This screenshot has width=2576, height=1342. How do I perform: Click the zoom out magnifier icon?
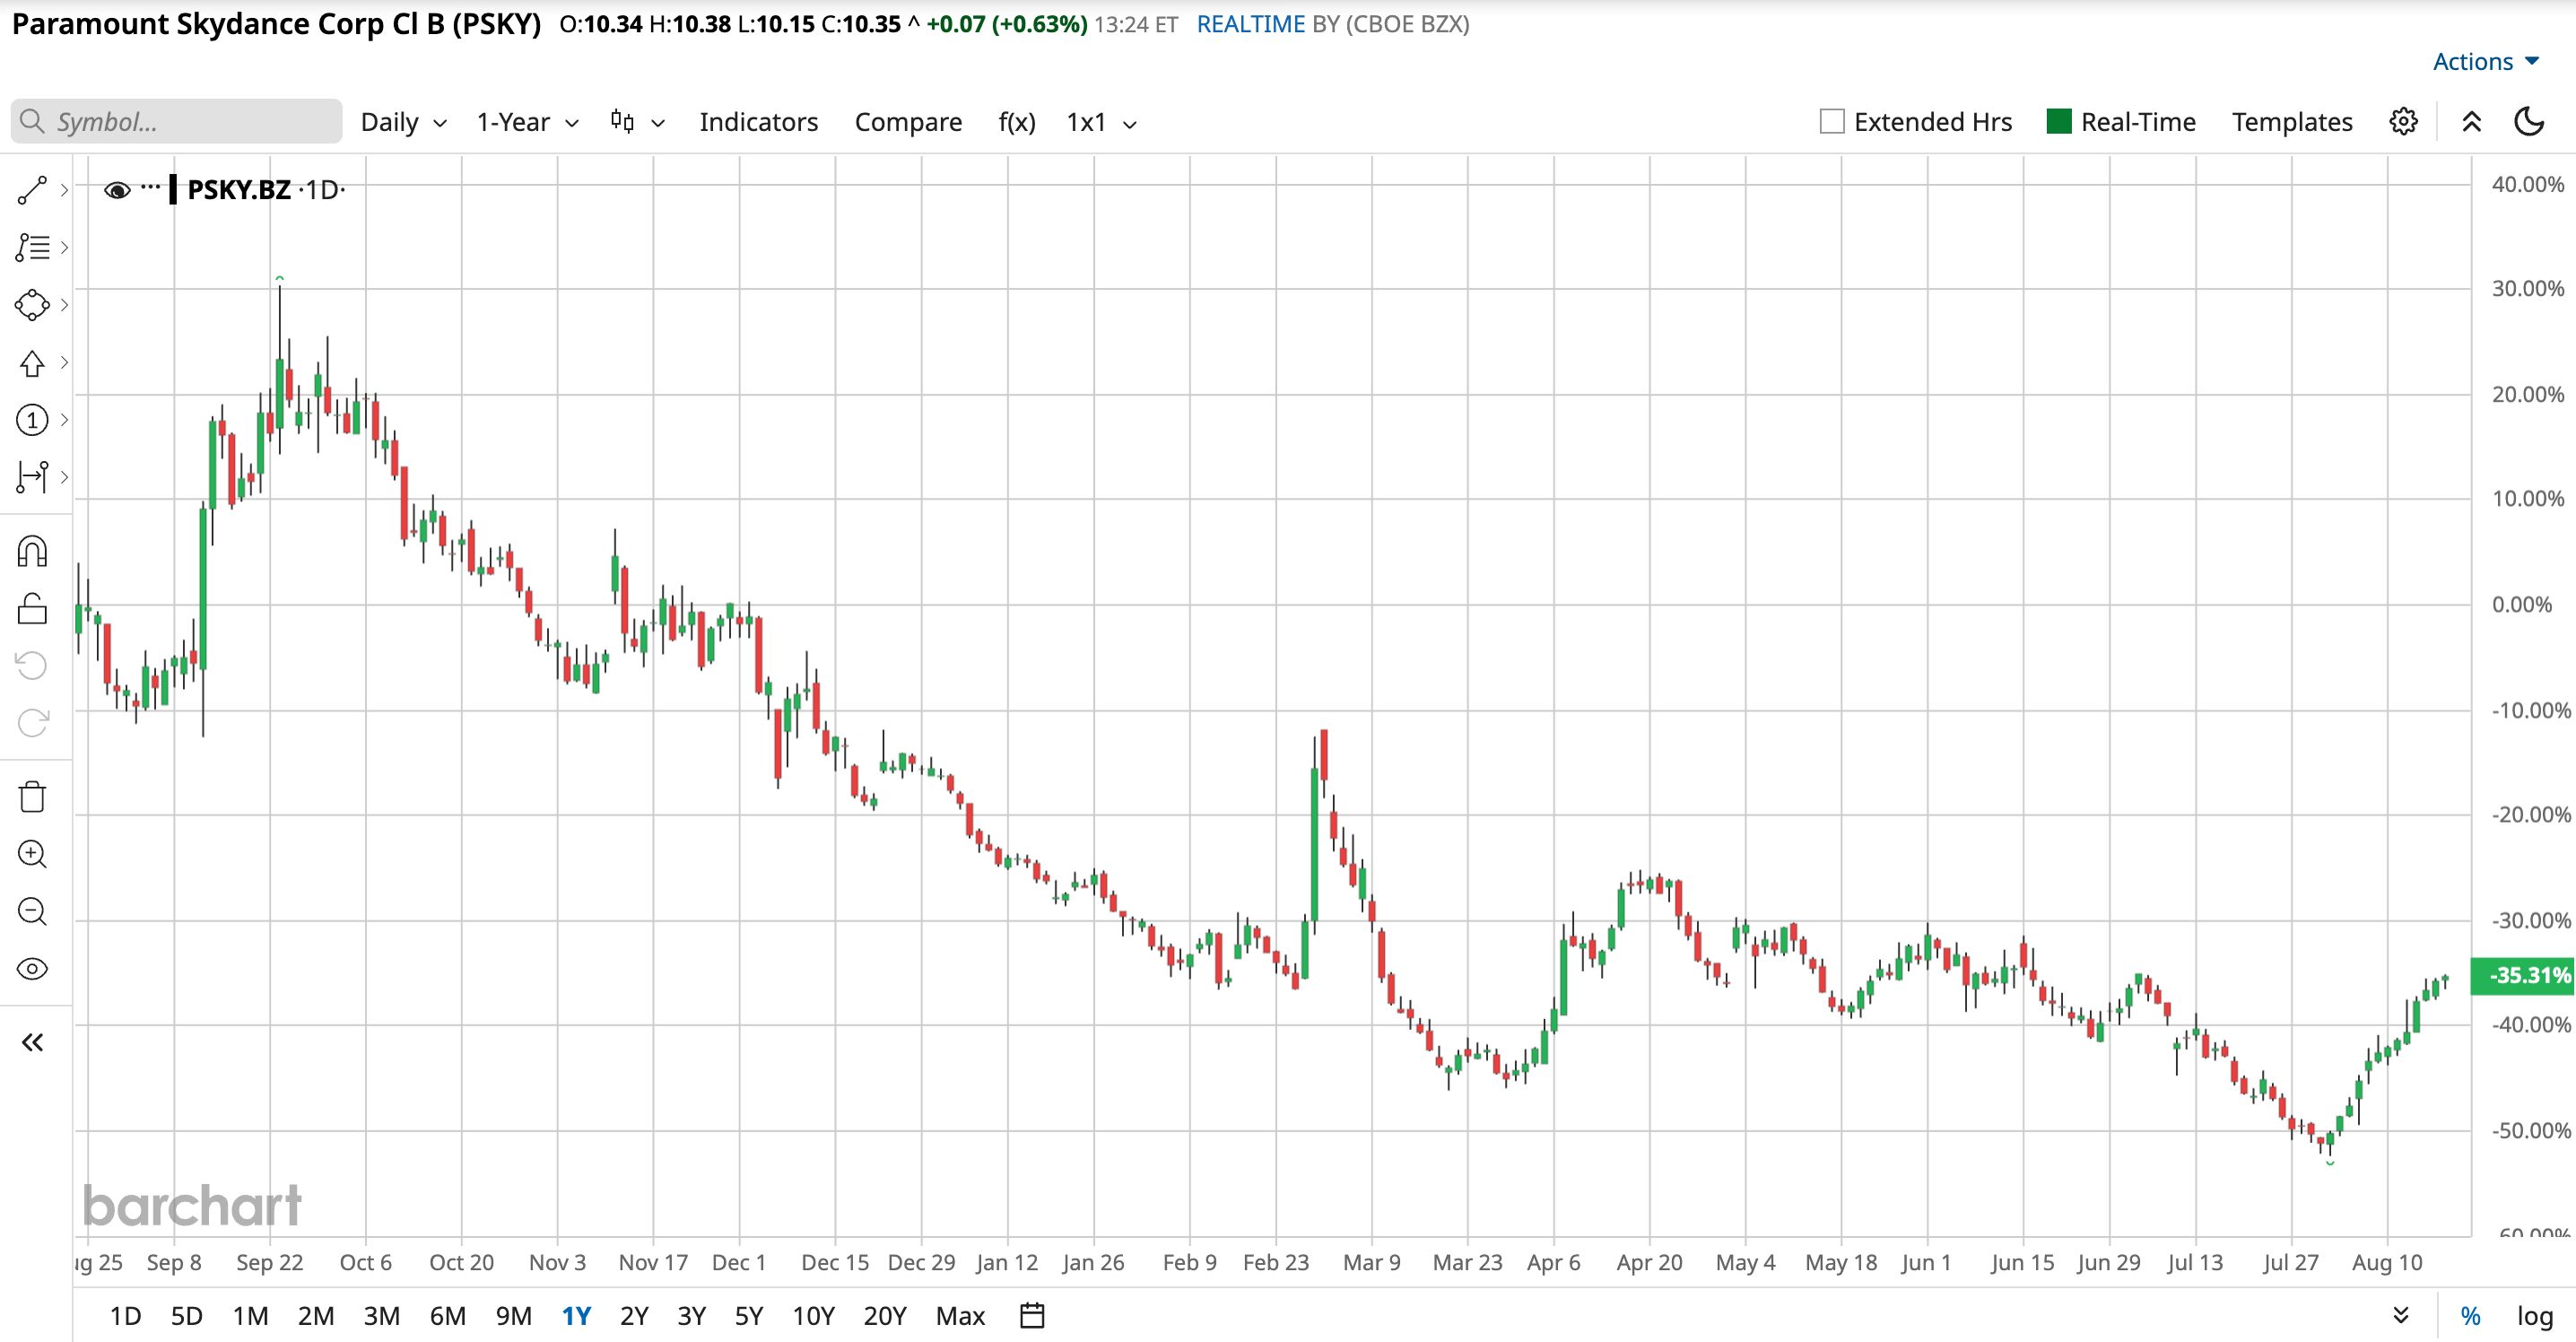pos(32,911)
